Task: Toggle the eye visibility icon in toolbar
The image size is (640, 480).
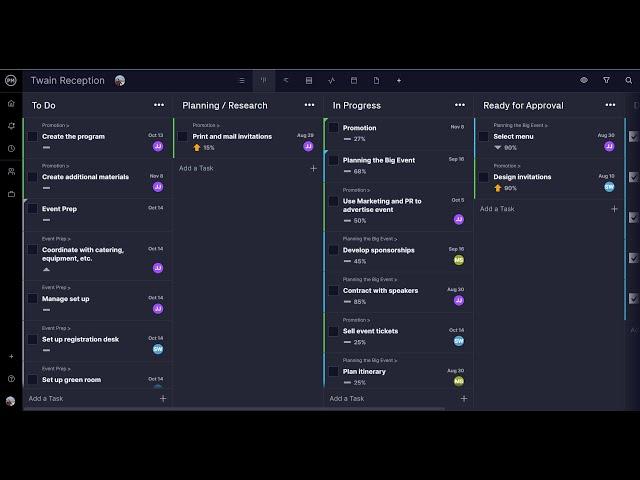Action: (584, 80)
